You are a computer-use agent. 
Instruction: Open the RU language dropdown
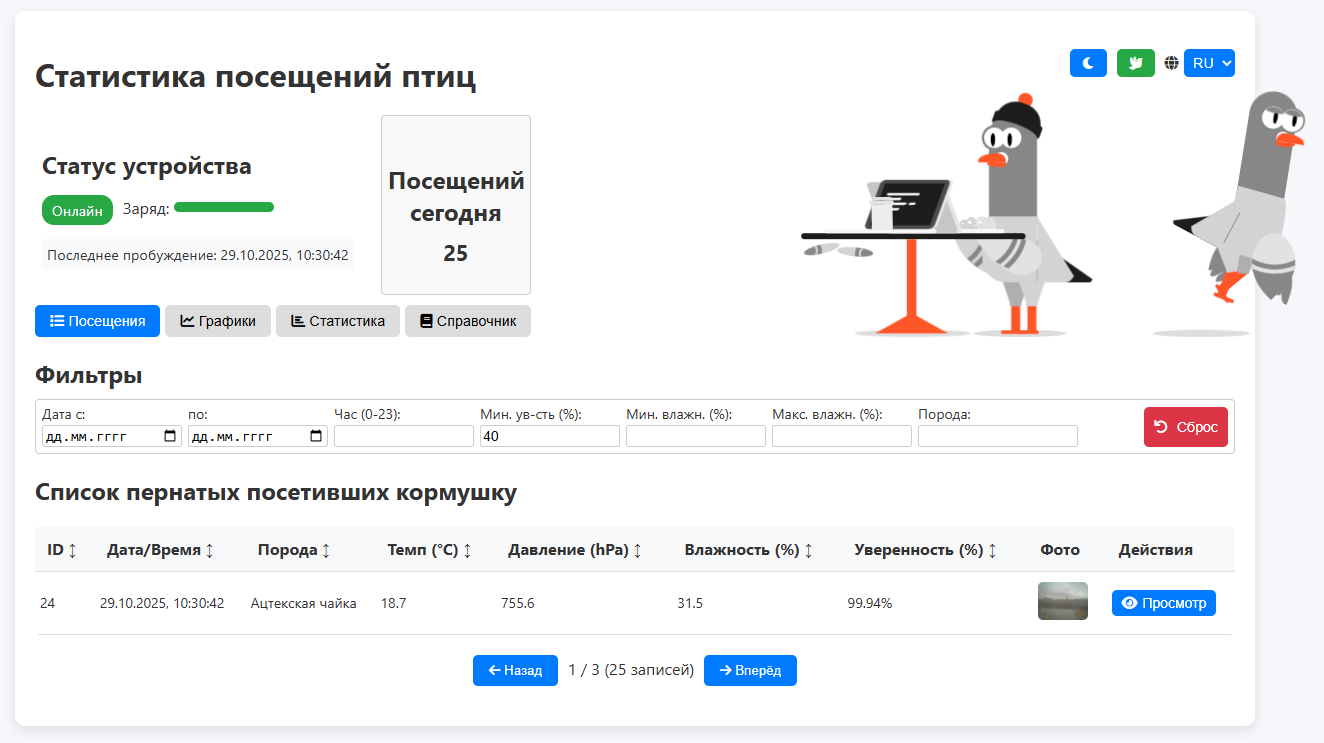coord(1209,63)
